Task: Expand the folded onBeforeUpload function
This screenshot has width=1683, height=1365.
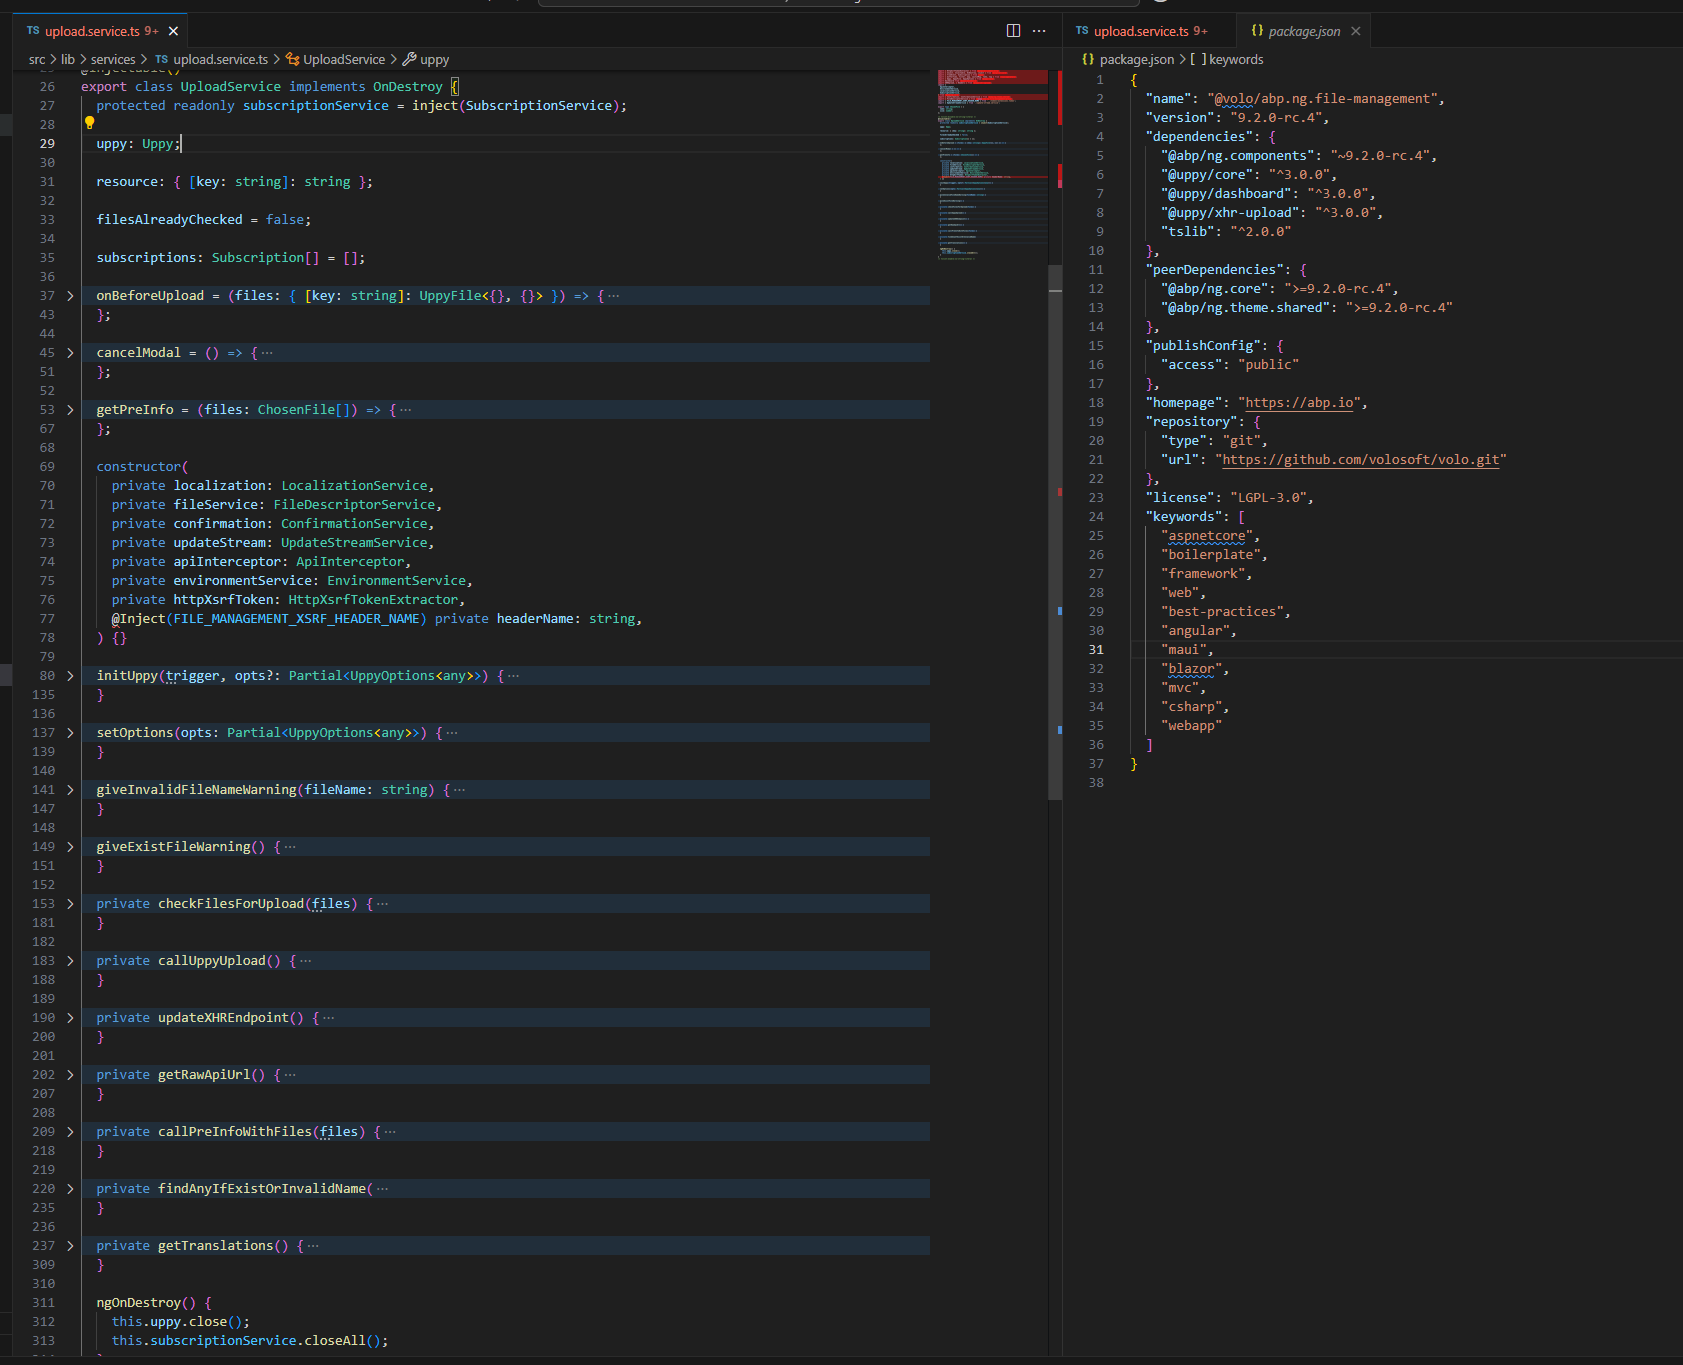Action: [x=70, y=296]
